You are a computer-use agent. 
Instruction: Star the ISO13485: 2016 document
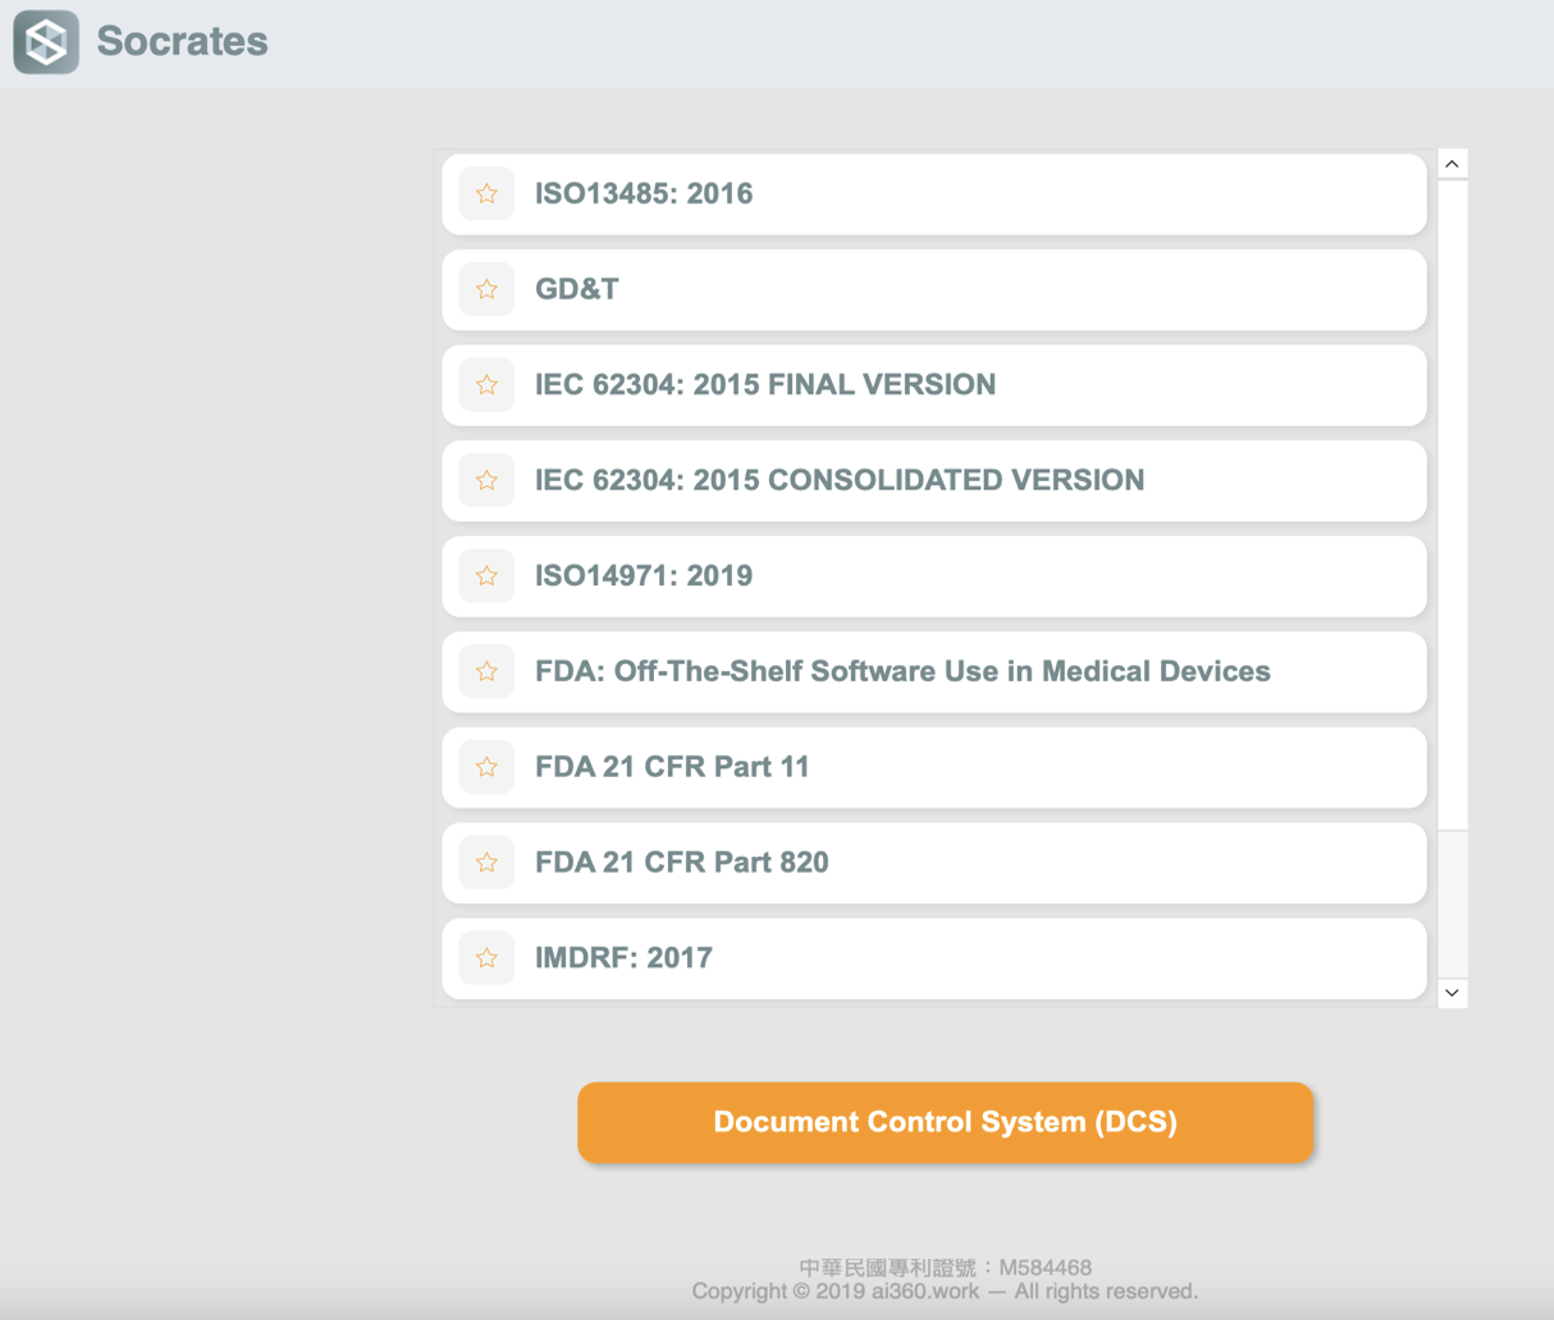click(x=487, y=194)
